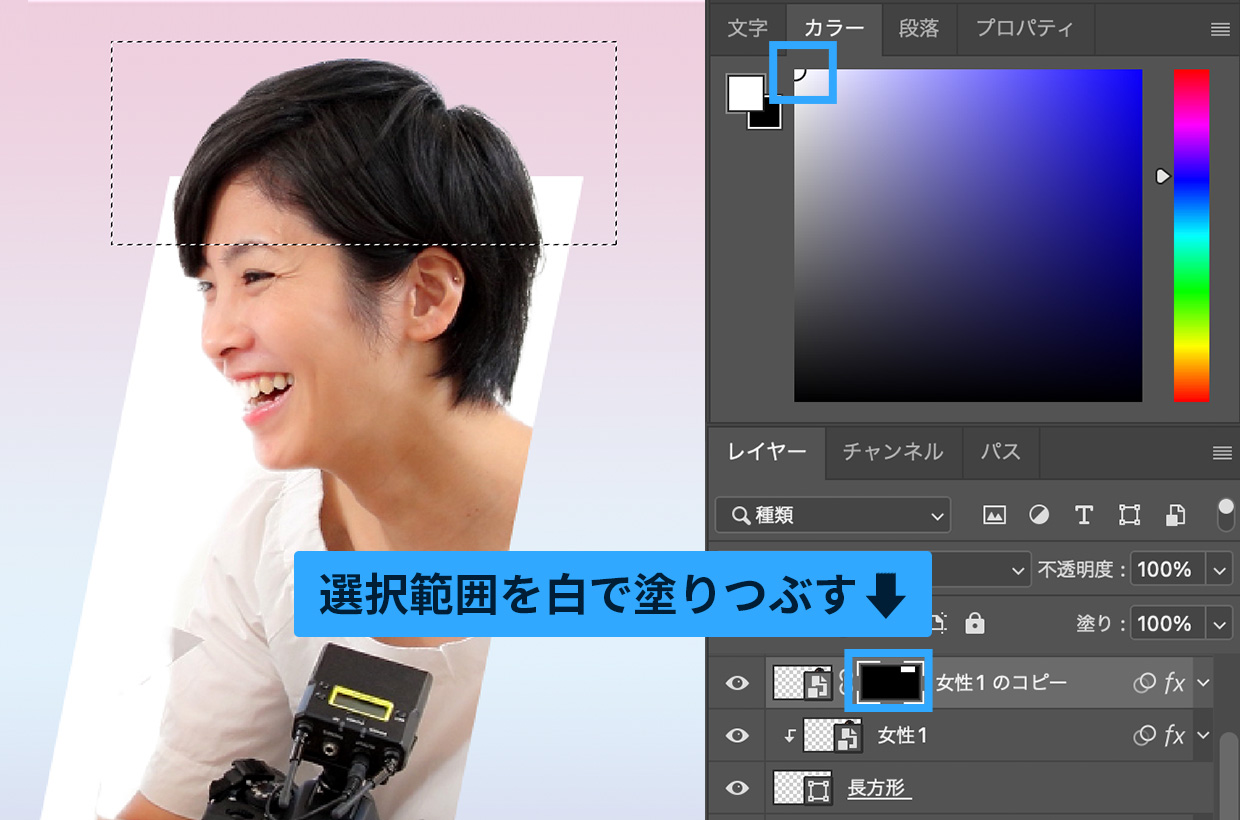Open the 種類 layer filter dropdown
The image size is (1240, 820).
(x=833, y=516)
